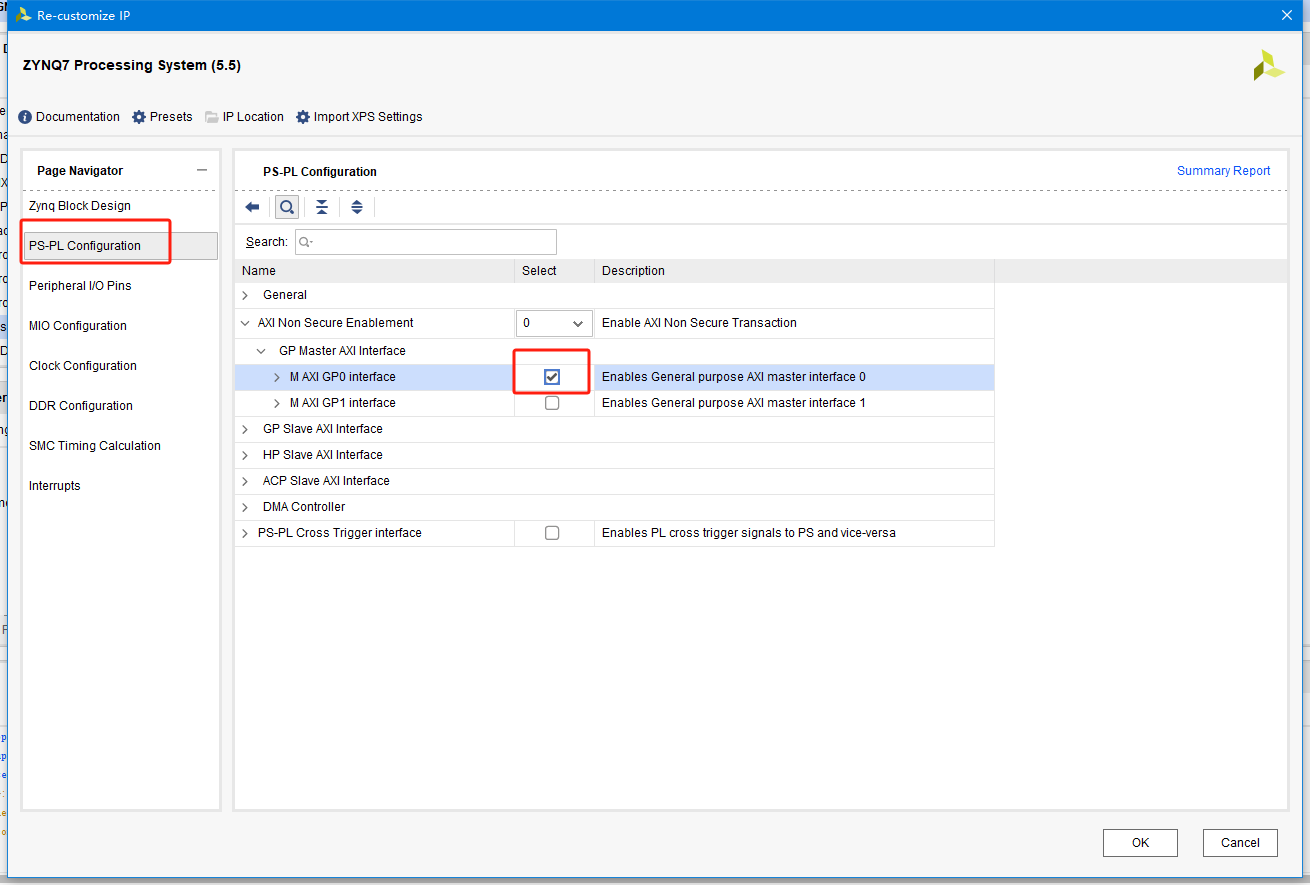Click the IP Location text button
Screen dimensions: 1310x885
[253, 117]
